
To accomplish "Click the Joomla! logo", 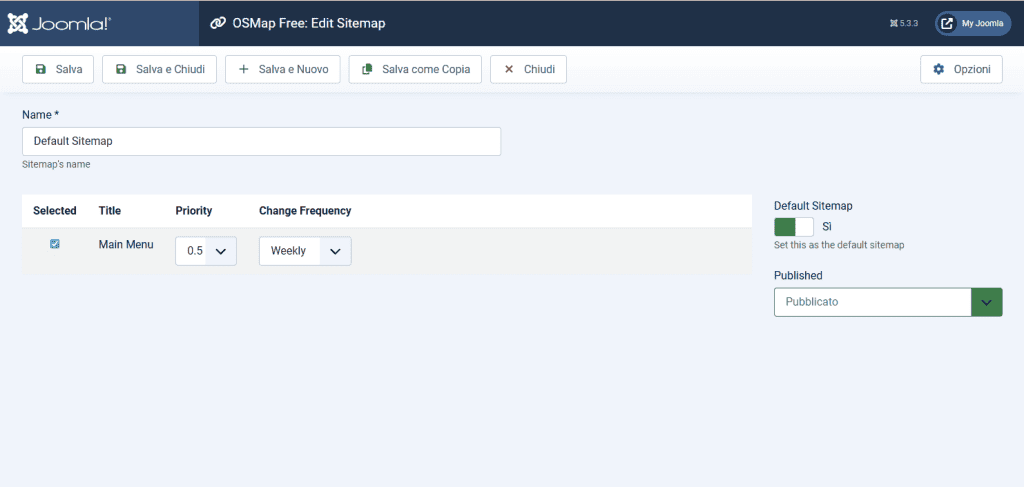I will pos(59,24).
